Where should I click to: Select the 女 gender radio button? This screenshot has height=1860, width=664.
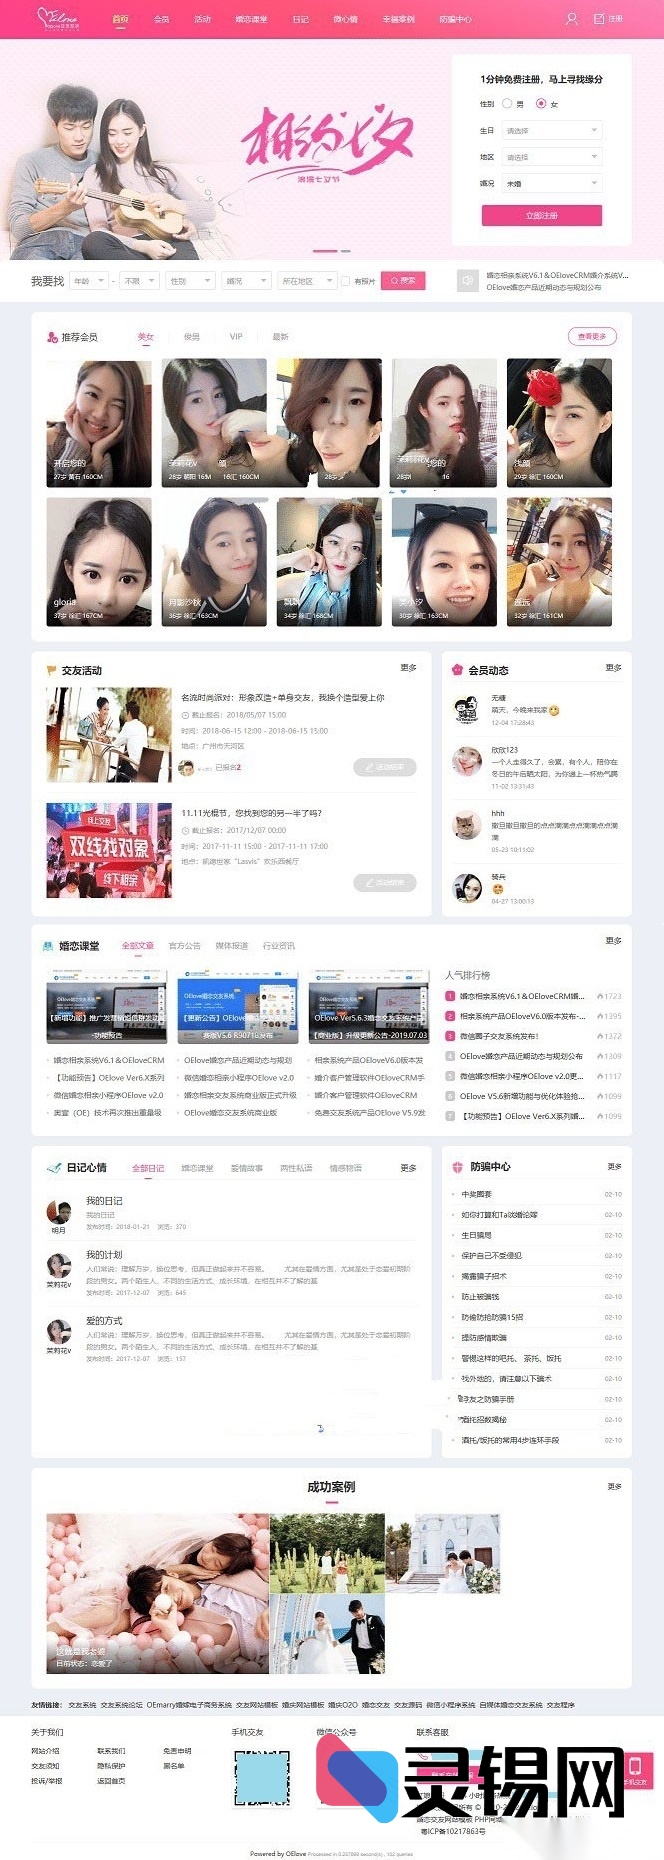click(x=541, y=103)
